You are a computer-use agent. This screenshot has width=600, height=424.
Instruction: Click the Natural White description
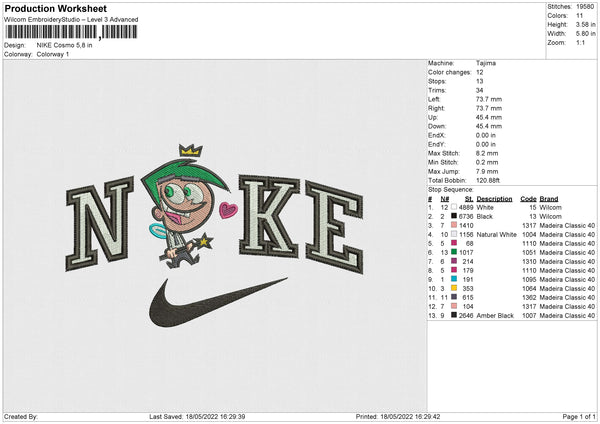tap(496, 235)
